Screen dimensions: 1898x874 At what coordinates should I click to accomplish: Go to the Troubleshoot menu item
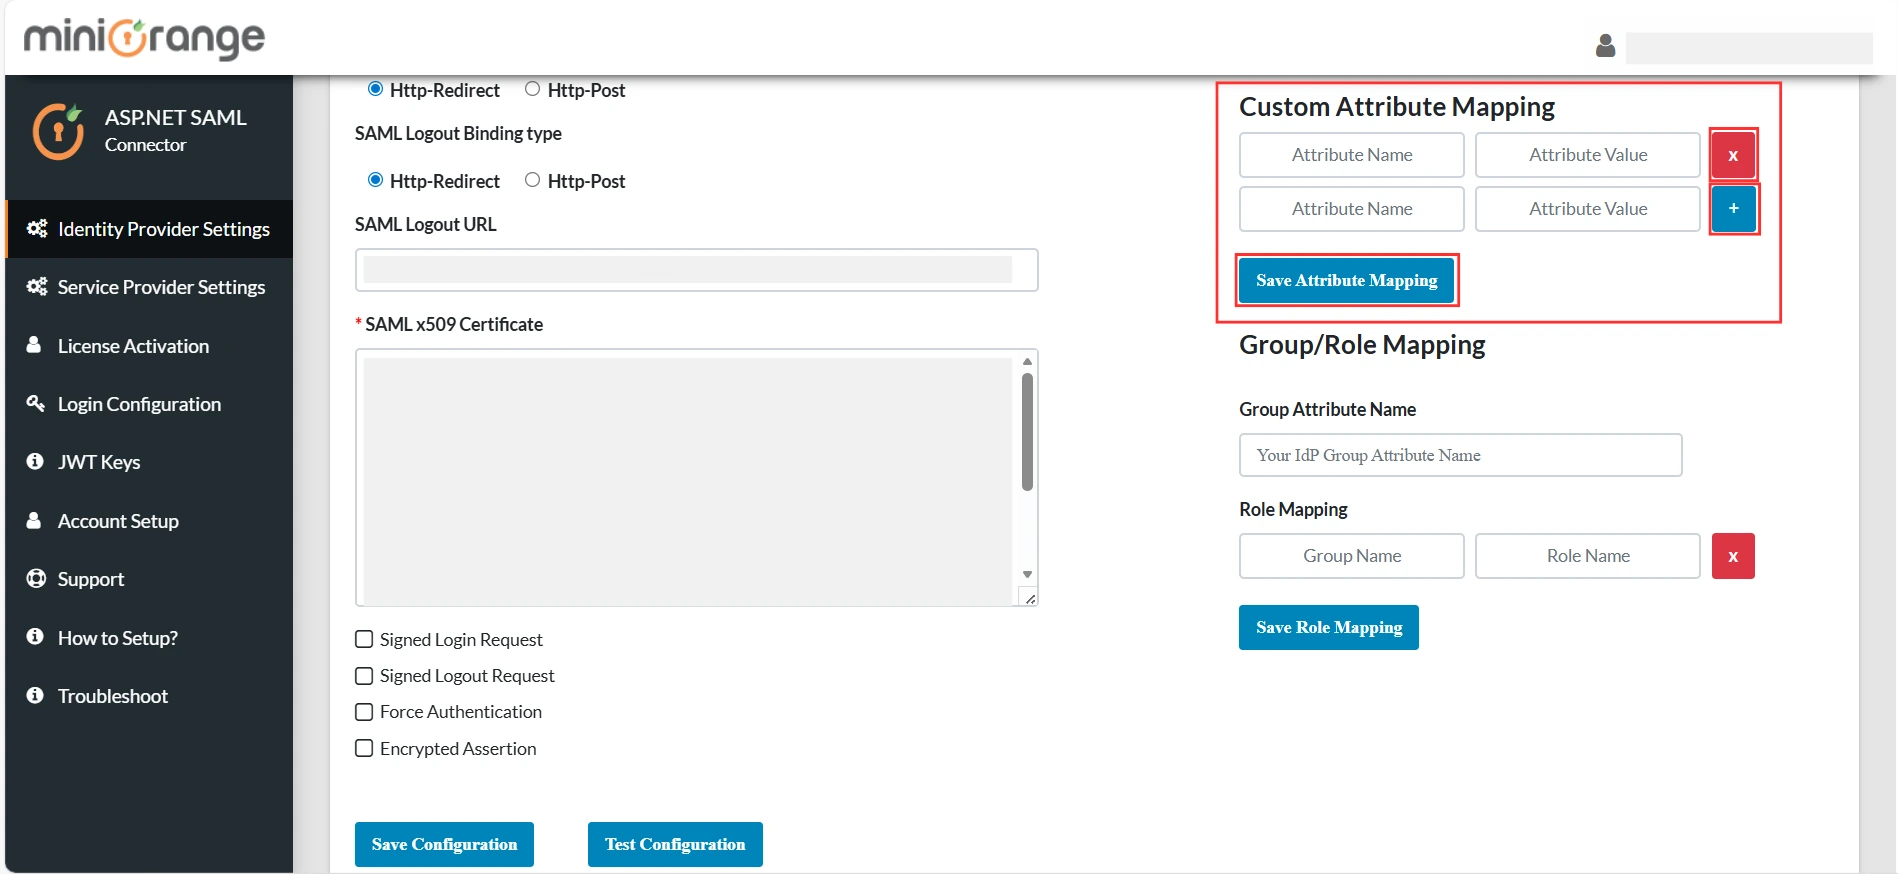(x=112, y=696)
